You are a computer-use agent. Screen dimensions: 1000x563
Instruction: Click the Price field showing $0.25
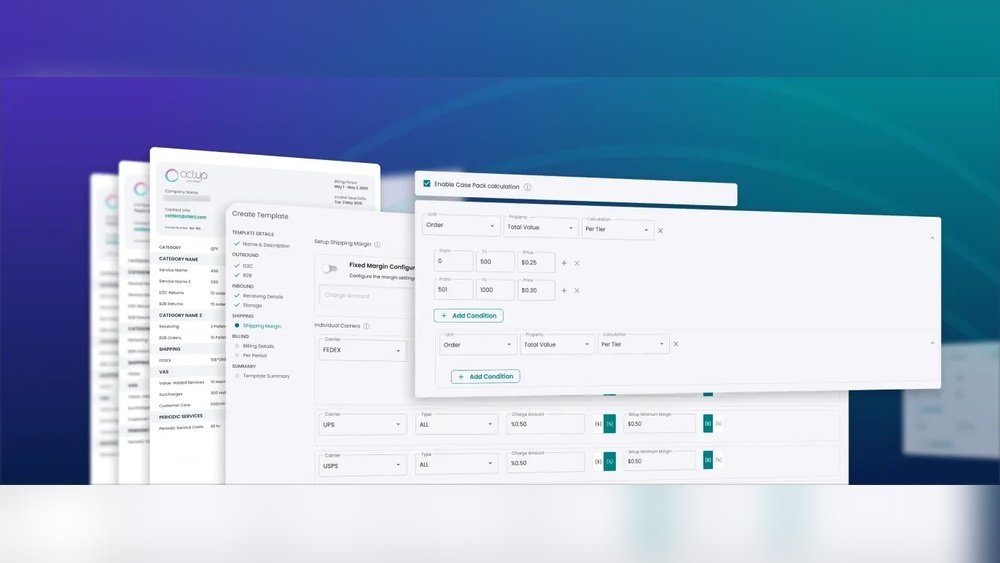click(x=536, y=262)
